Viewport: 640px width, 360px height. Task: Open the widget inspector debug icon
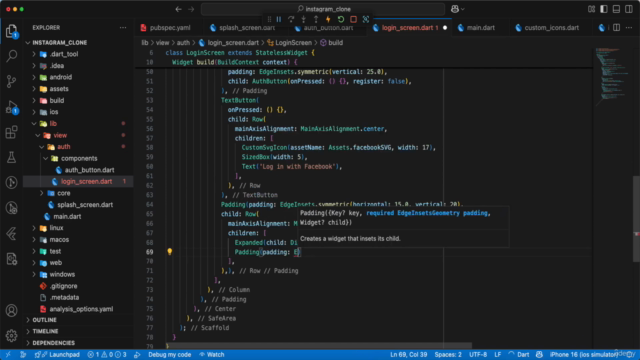tap(366, 19)
